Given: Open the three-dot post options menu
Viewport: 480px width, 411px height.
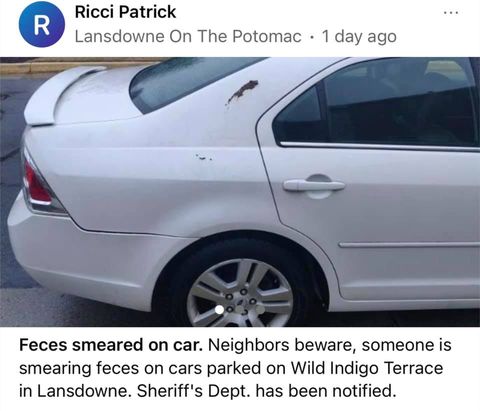Looking at the screenshot, I should click(451, 13).
